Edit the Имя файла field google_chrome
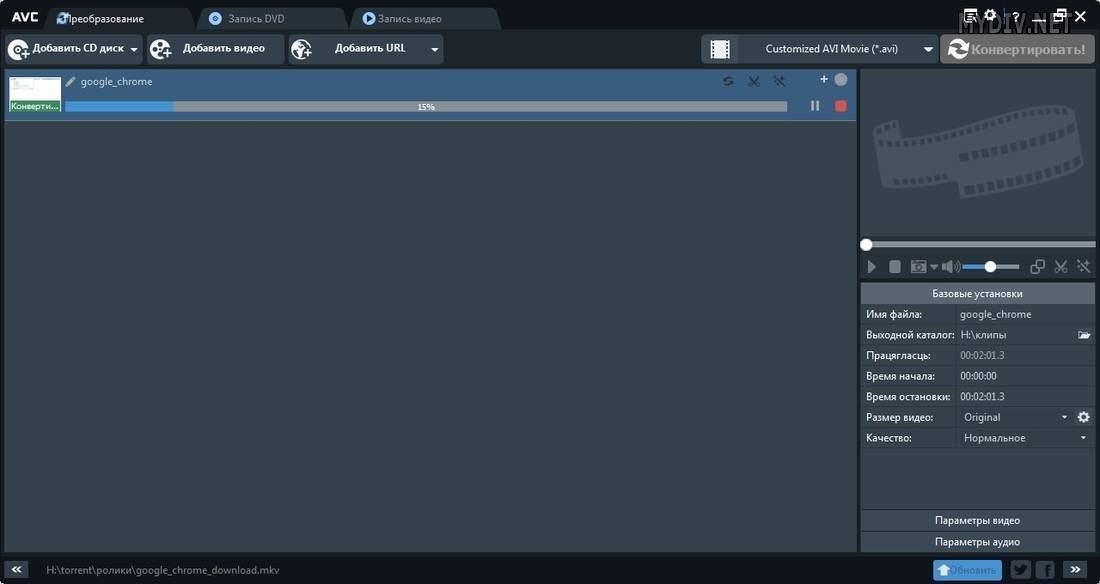1100x584 pixels. (x=1024, y=314)
